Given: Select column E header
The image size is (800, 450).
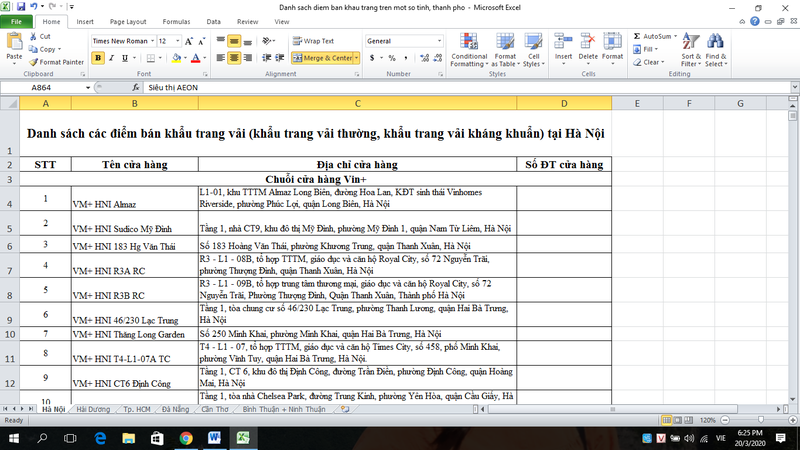Looking at the screenshot, I should click(x=637, y=104).
